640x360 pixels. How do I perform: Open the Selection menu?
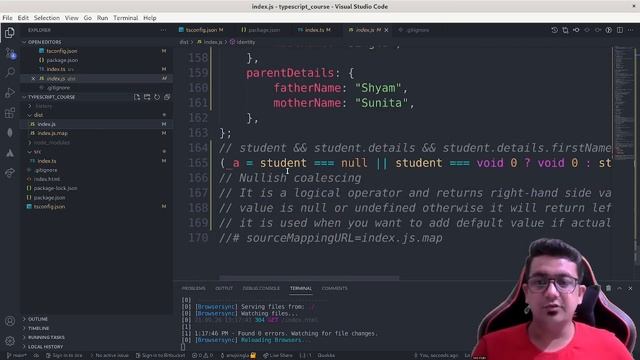click(x=47, y=18)
